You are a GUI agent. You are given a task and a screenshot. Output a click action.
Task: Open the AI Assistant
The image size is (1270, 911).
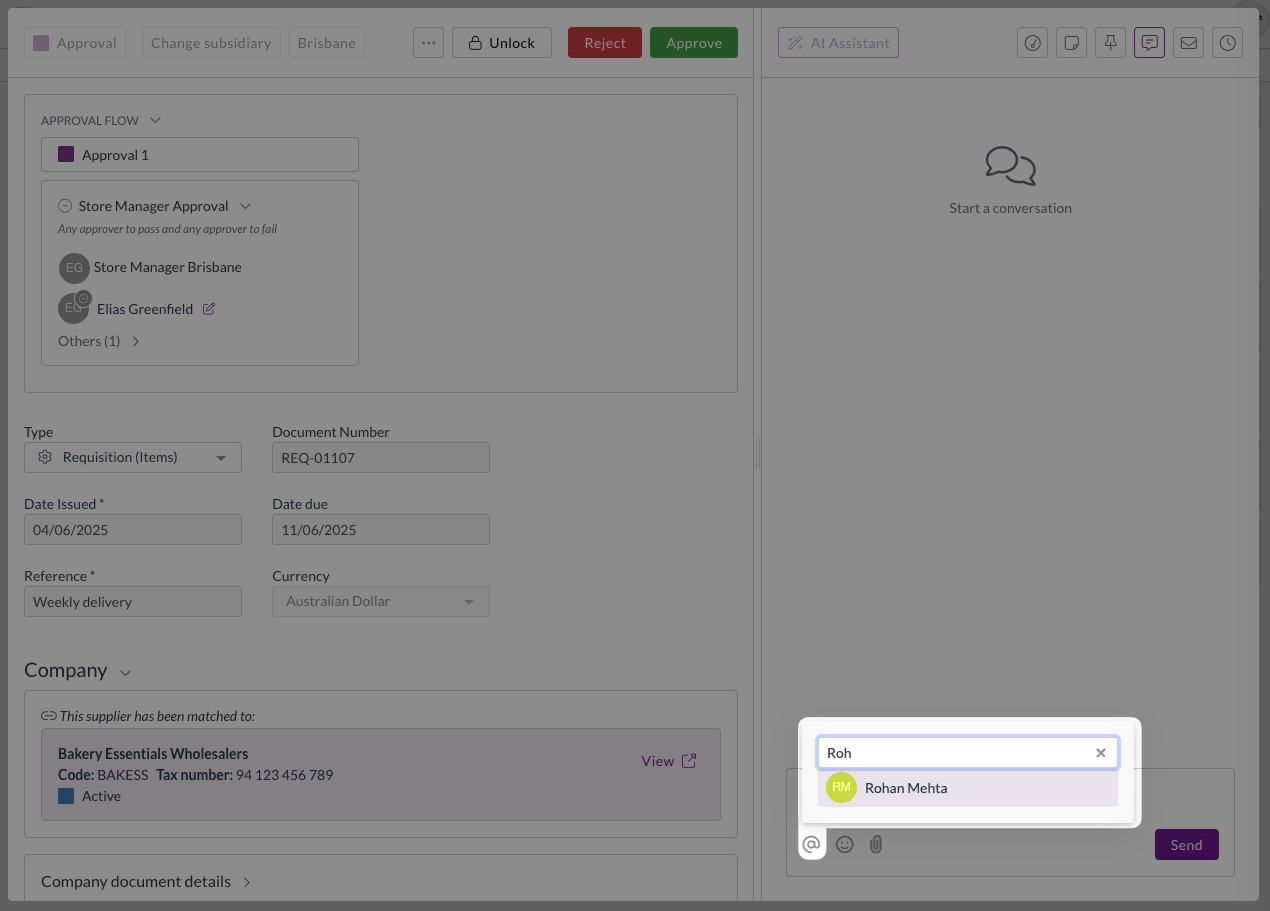pos(838,43)
